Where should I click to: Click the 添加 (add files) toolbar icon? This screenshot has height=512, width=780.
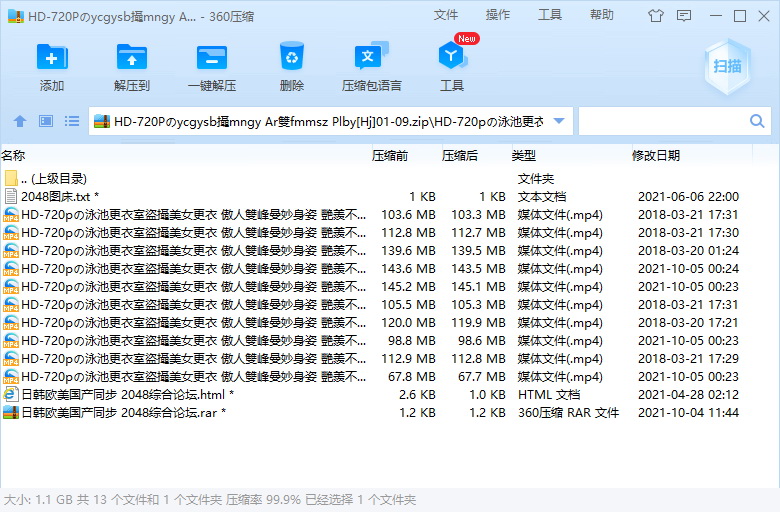click(52, 57)
